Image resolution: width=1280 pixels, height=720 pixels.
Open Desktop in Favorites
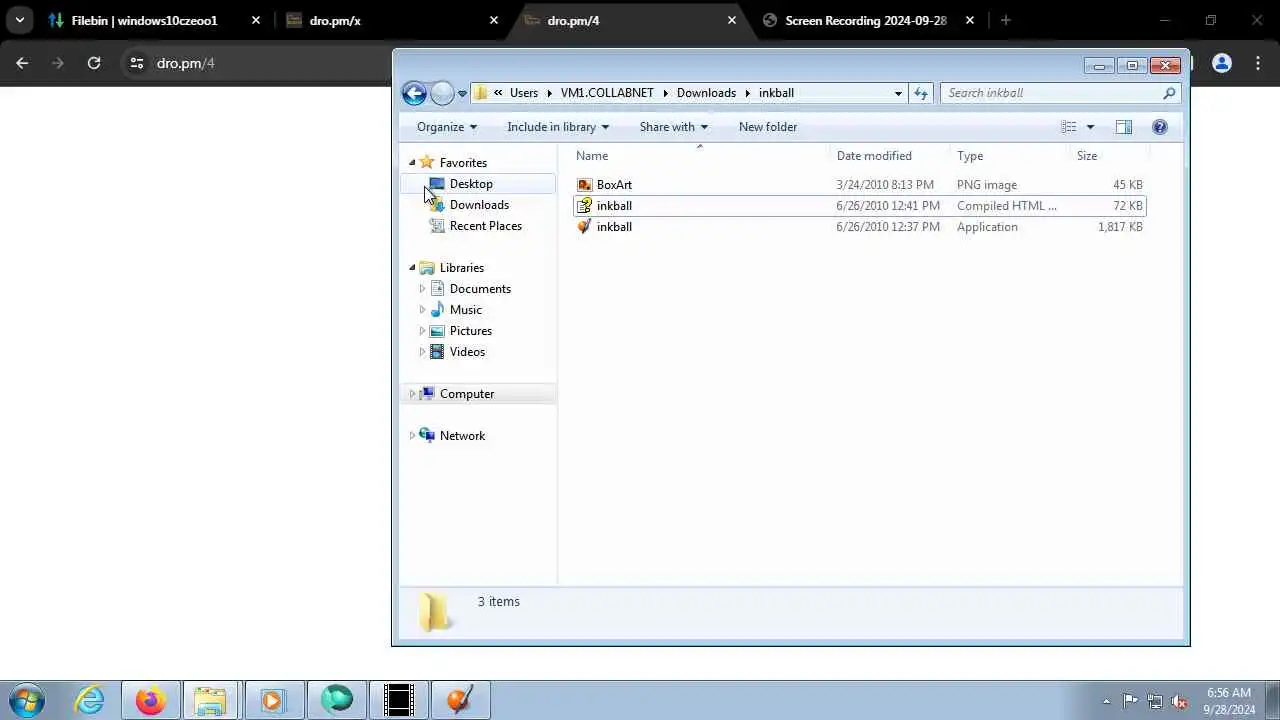click(x=471, y=184)
